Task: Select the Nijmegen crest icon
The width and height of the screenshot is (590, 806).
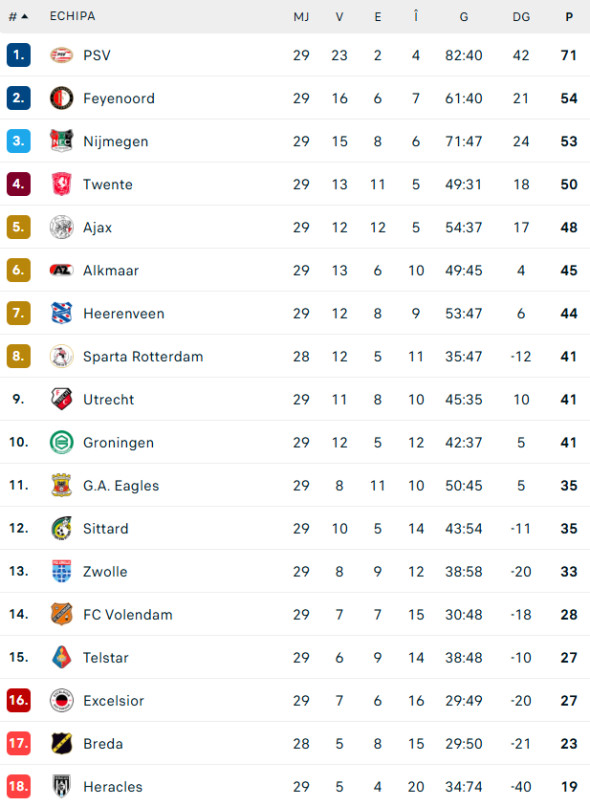Action: tap(60, 141)
